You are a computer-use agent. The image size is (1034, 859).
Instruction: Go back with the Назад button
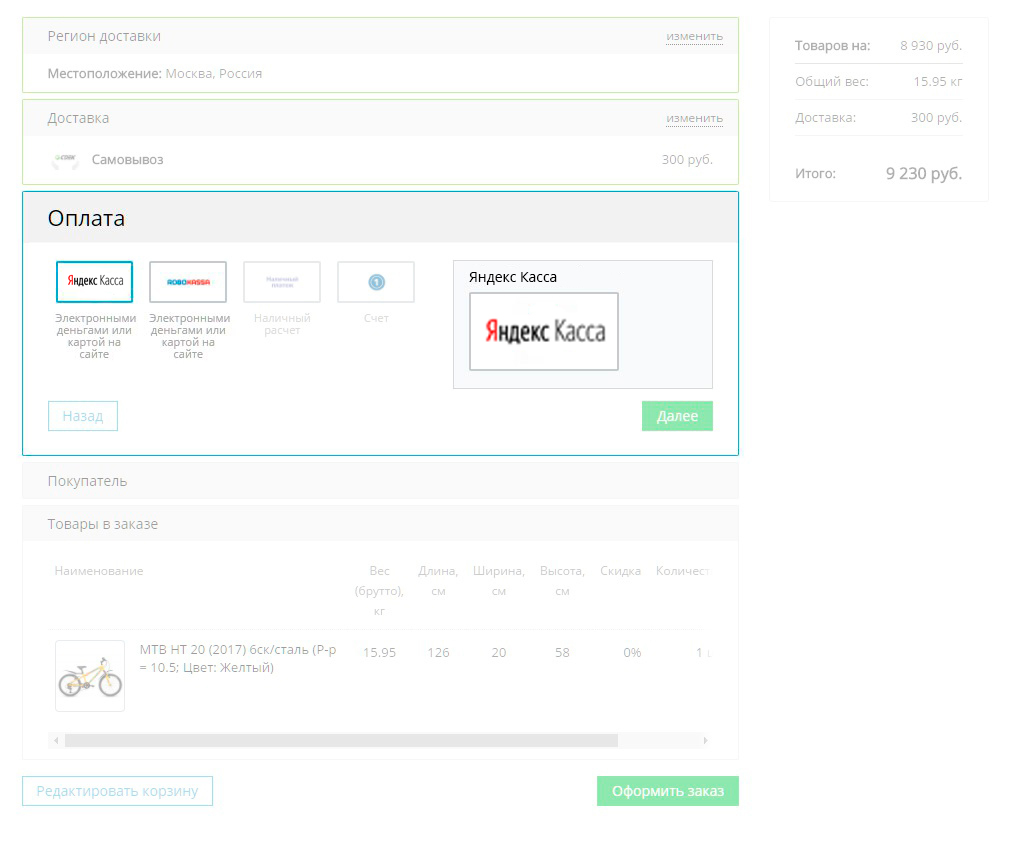point(83,416)
